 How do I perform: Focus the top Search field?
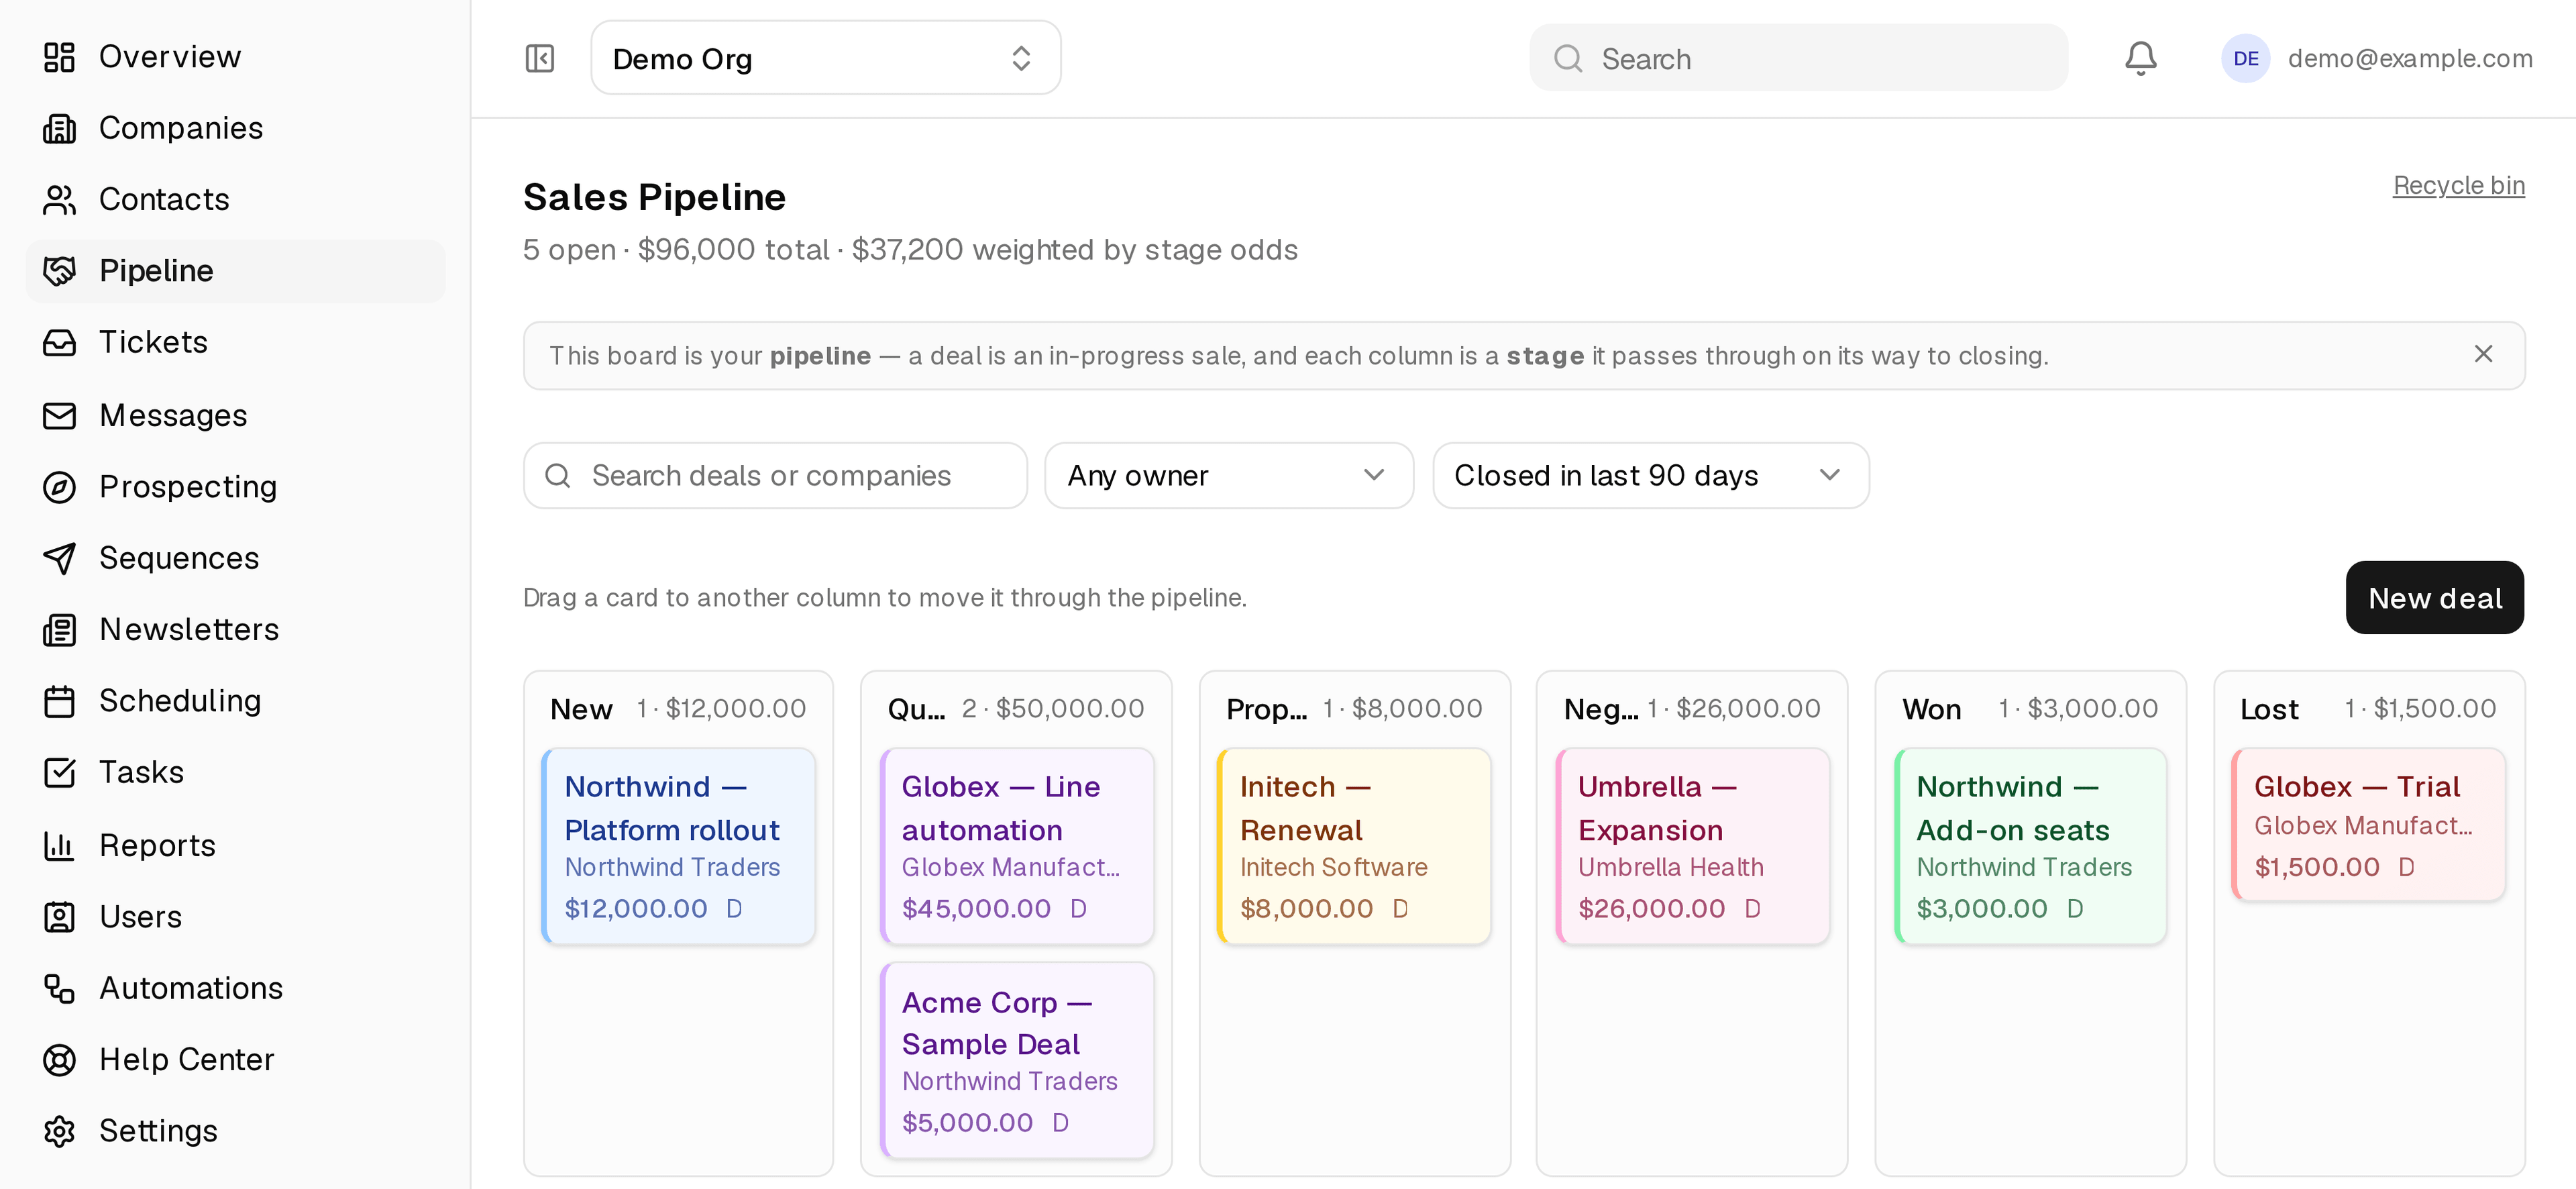(x=1798, y=58)
